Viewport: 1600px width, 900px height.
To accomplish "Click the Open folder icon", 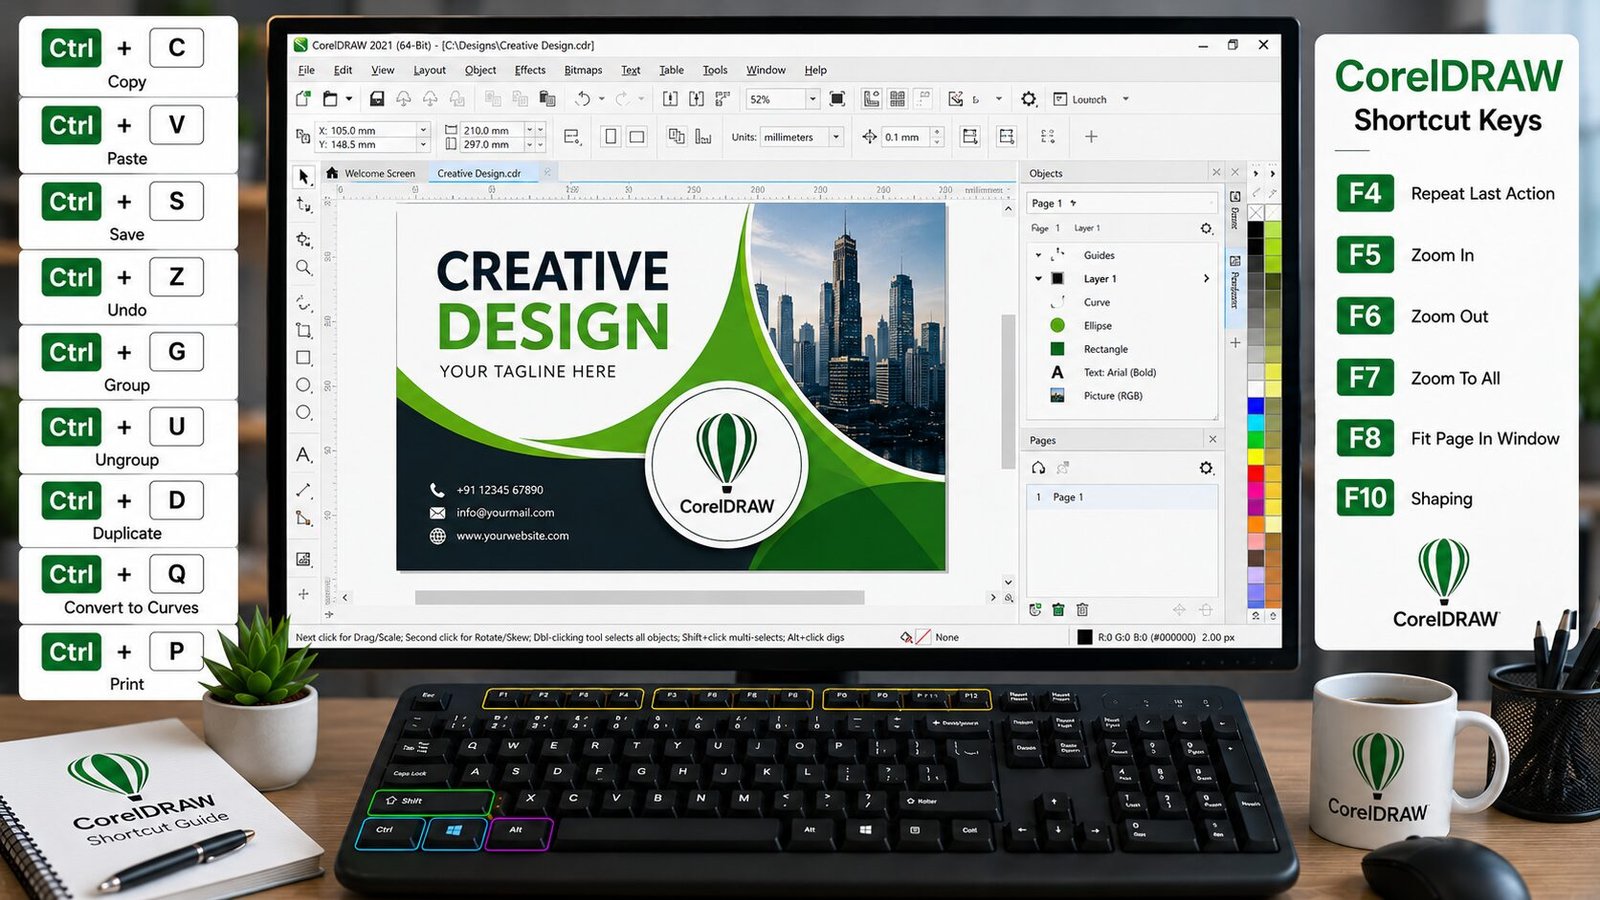I will tap(330, 99).
